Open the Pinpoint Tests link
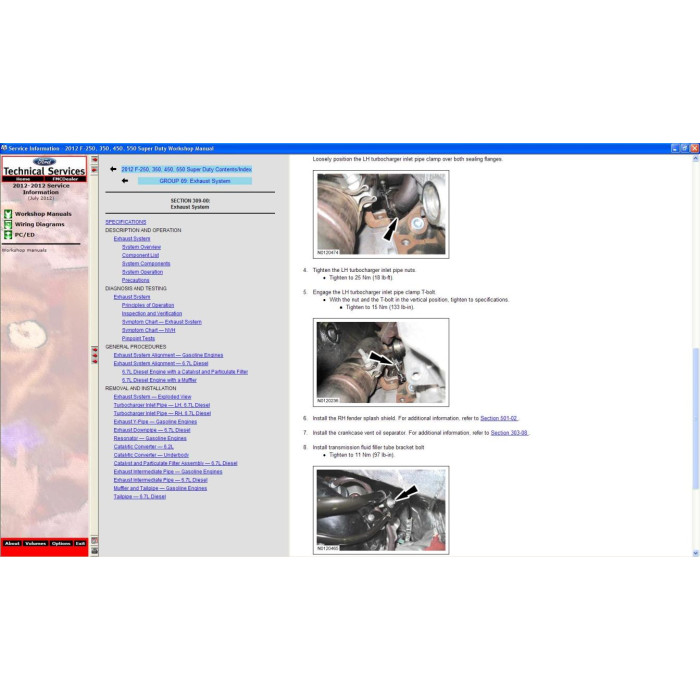The image size is (700, 700). coord(138,338)
